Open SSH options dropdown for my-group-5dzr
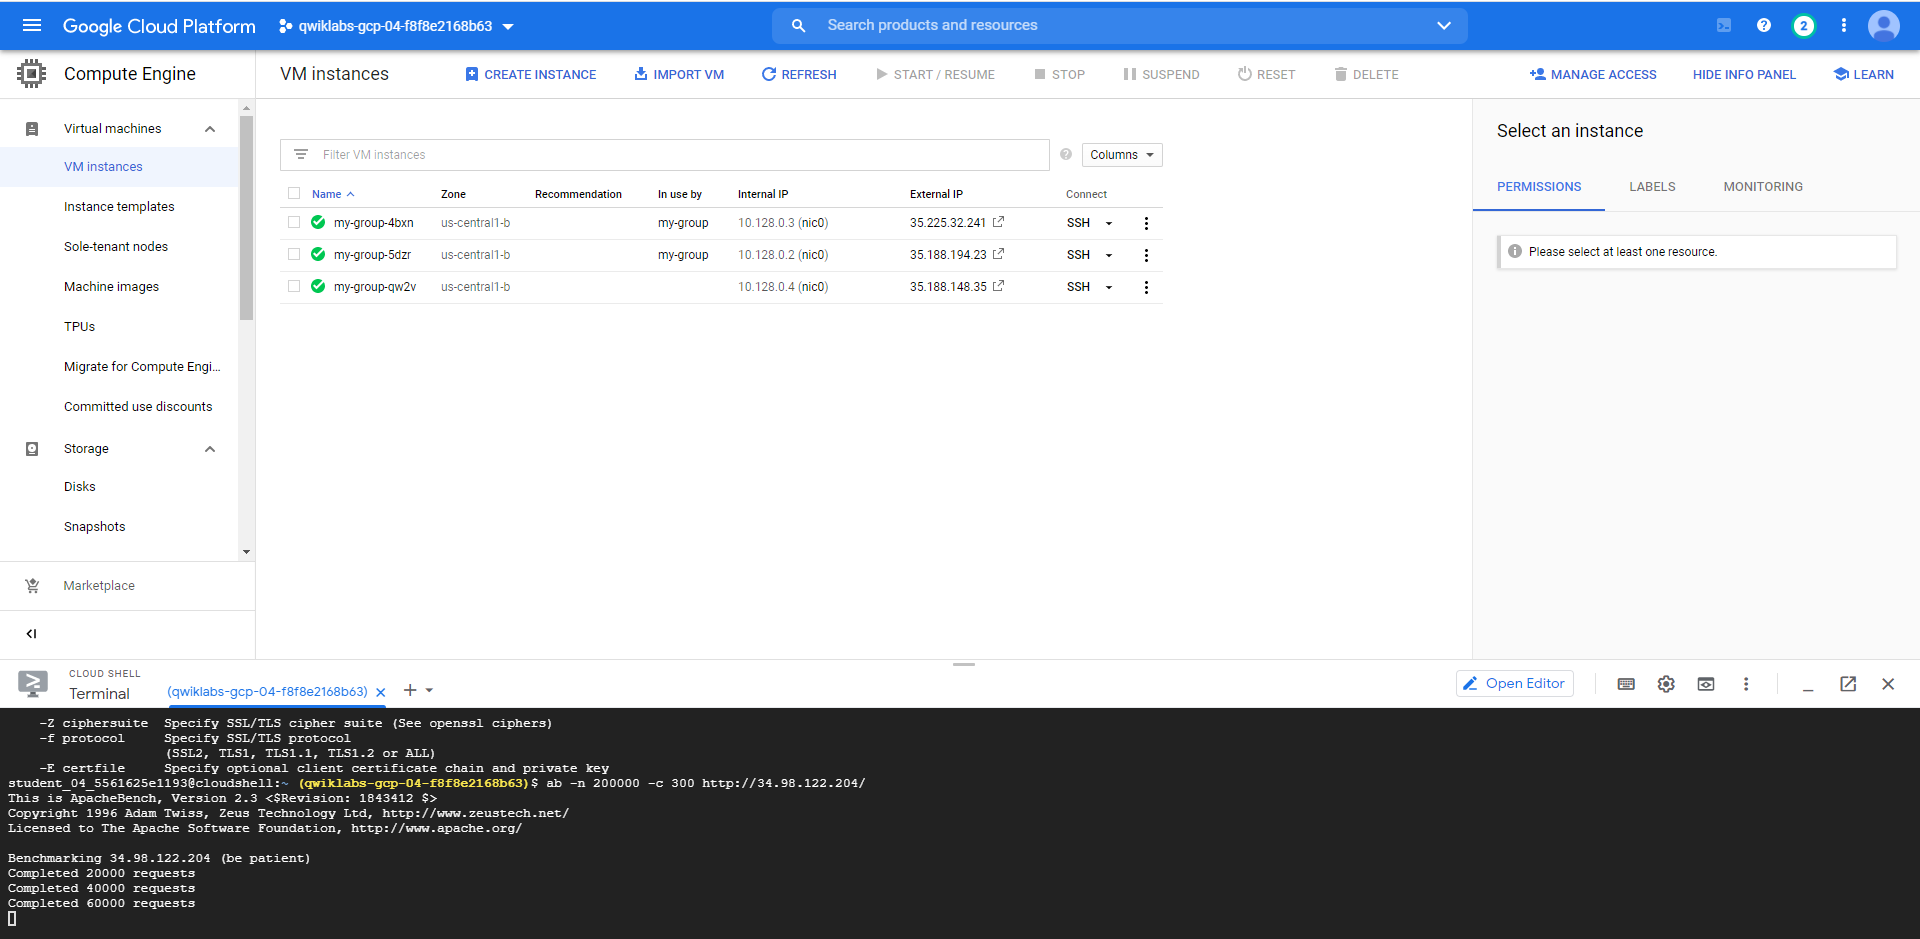The height and width of the screenshot is (939, 1920). pyautogui.click(x=1109, y=255)
